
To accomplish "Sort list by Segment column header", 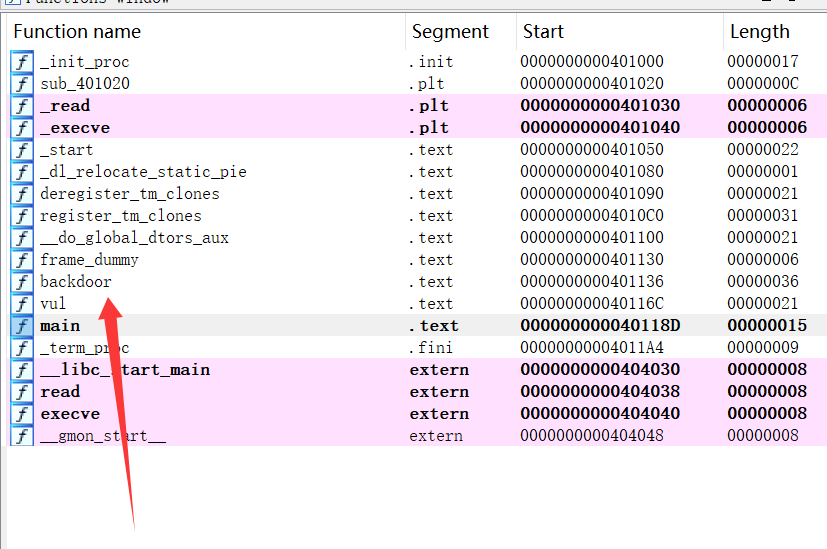I will point(450,32).
